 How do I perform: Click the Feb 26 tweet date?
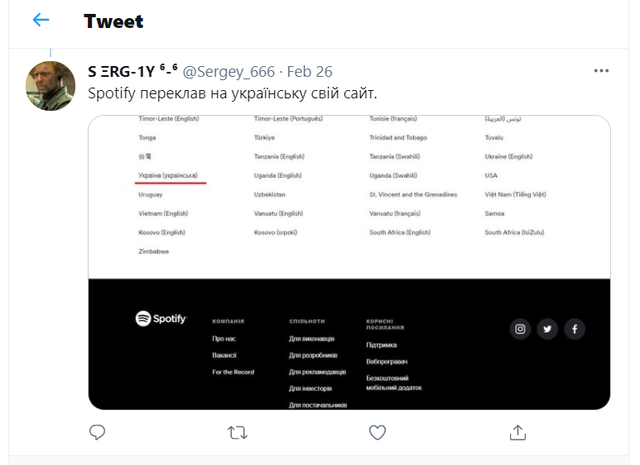tap(309, 72)
